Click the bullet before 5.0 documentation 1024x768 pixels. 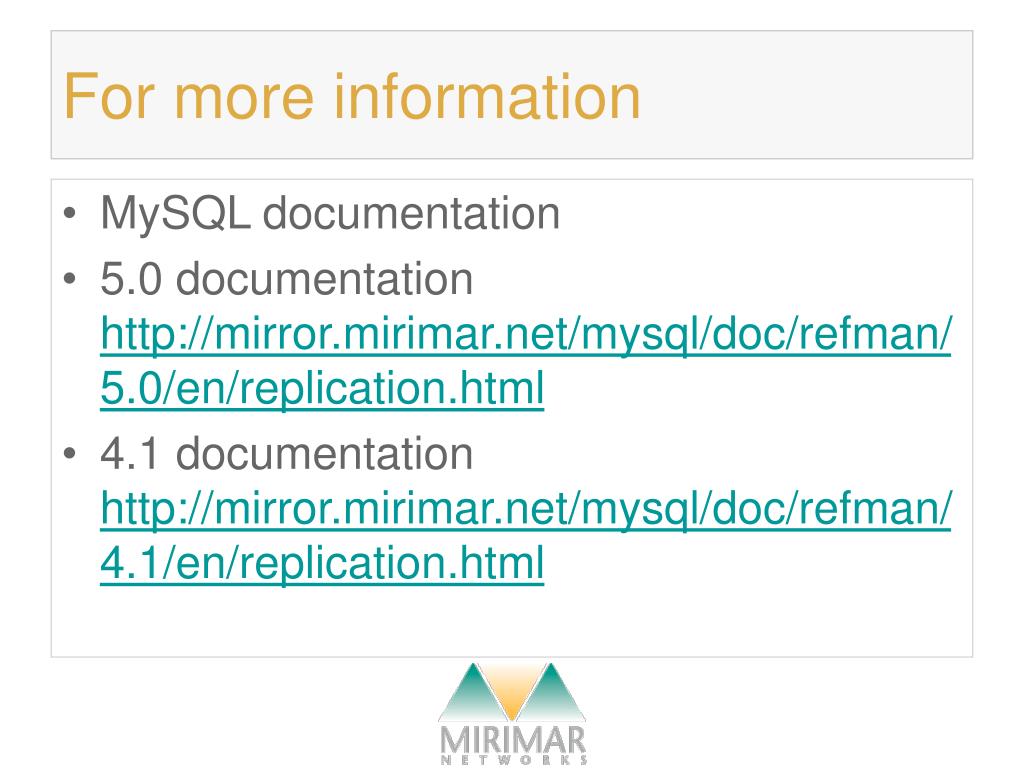(x=70, y=279)
